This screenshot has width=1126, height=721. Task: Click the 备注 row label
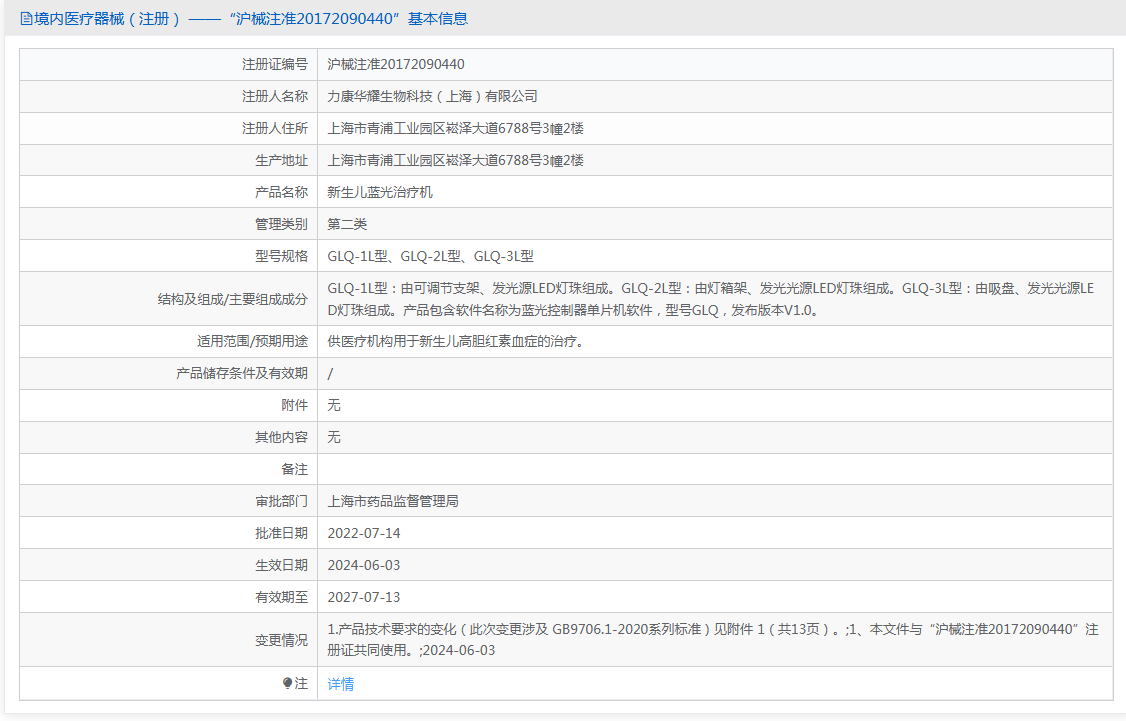(294, 469)
